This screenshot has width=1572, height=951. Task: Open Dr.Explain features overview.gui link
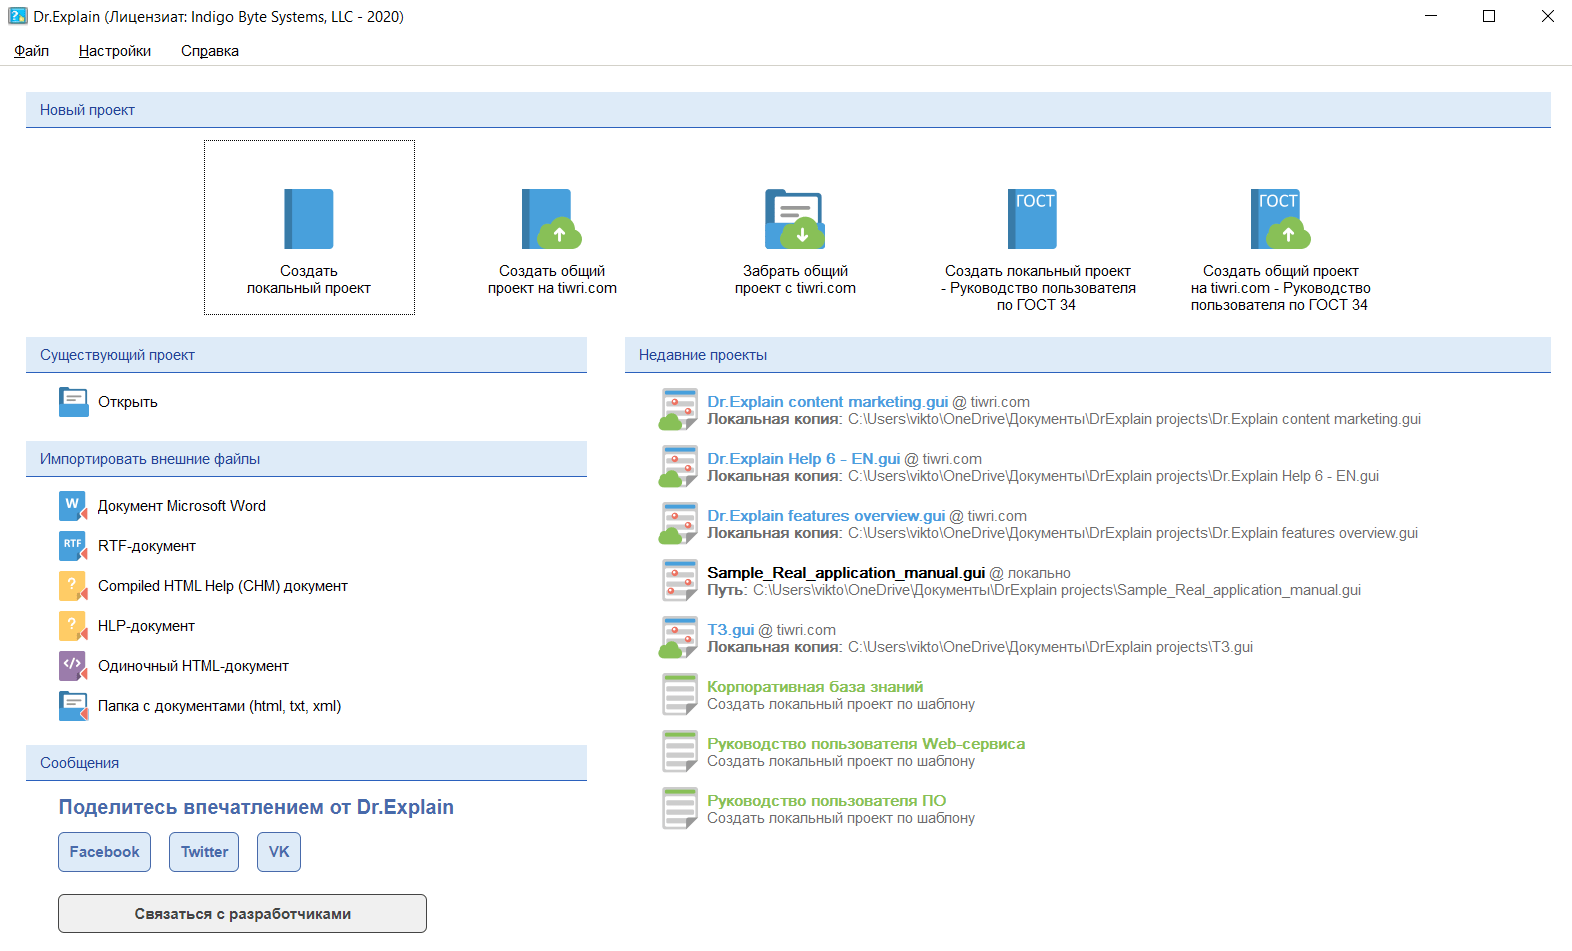click(x=826, y=516)
